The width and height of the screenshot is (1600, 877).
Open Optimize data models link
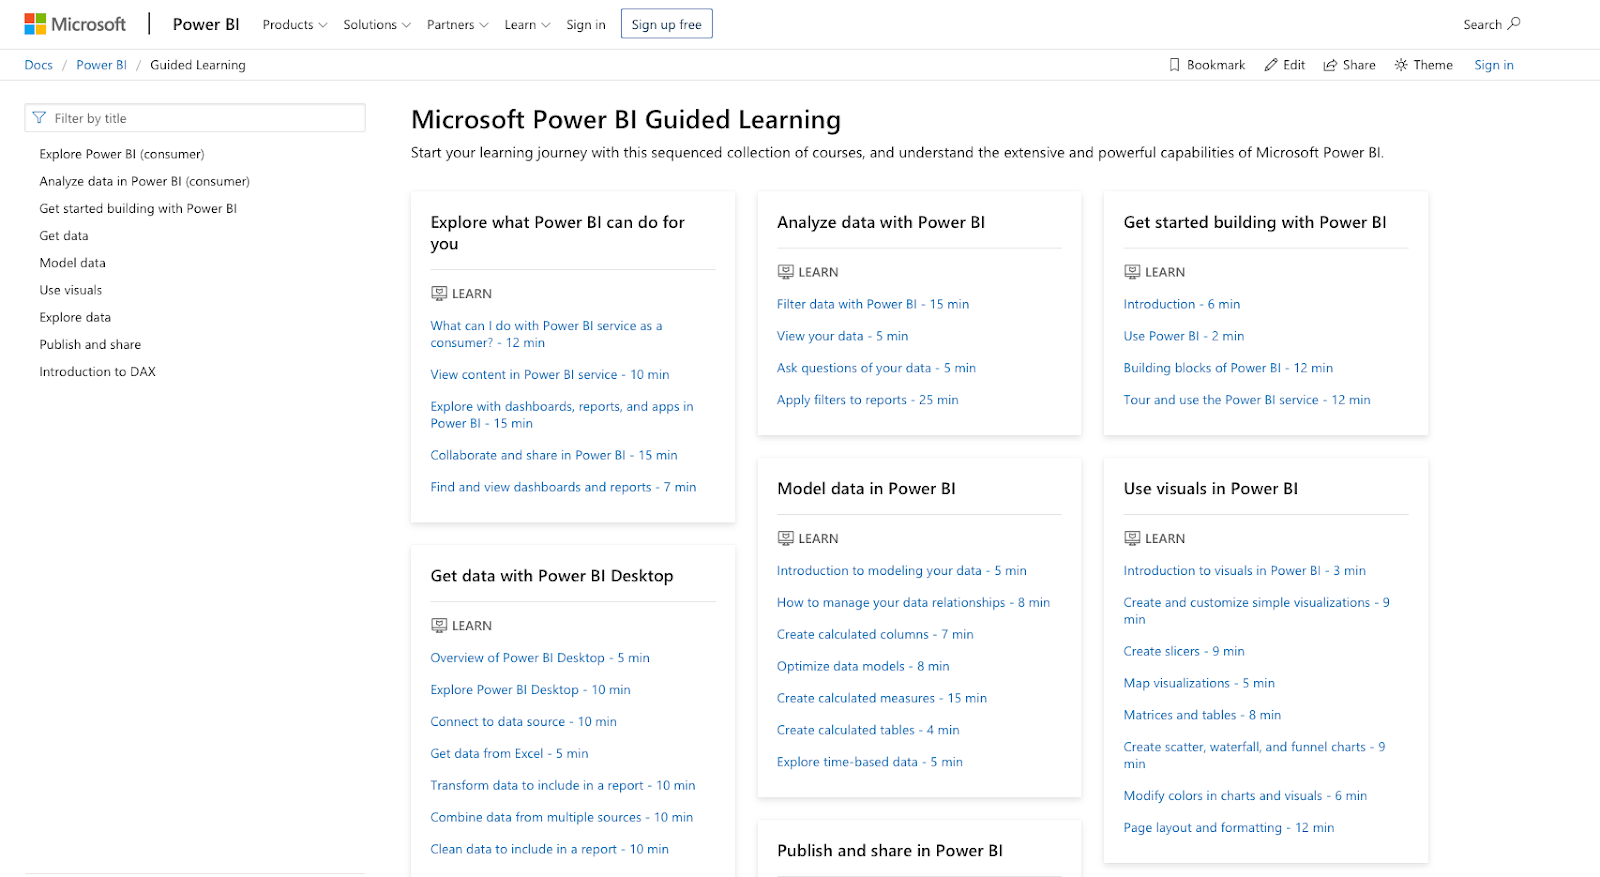pos(863,667)
